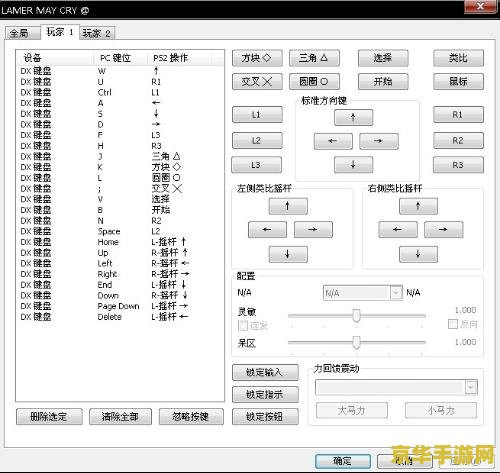Click the standard D-pad left arrow button
Viewport: 500px width, 473px height.
point(333,141)
